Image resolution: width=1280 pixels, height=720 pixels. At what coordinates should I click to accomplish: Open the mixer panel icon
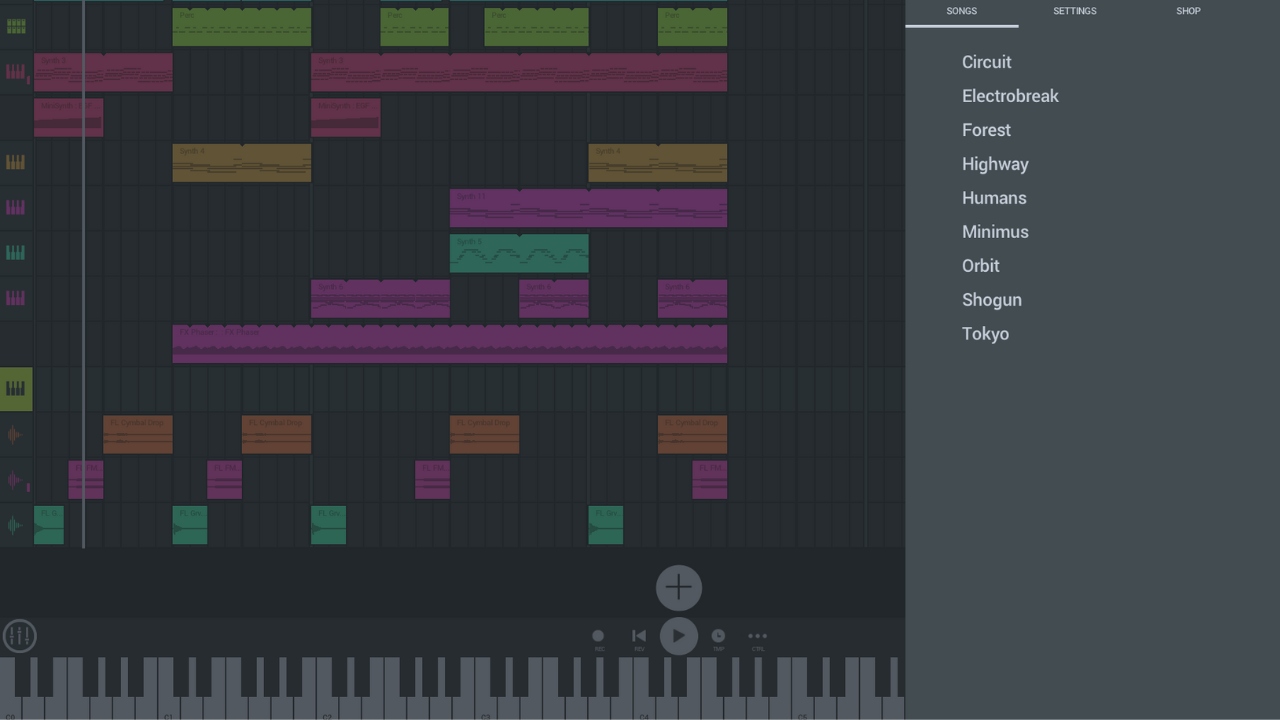19,636
